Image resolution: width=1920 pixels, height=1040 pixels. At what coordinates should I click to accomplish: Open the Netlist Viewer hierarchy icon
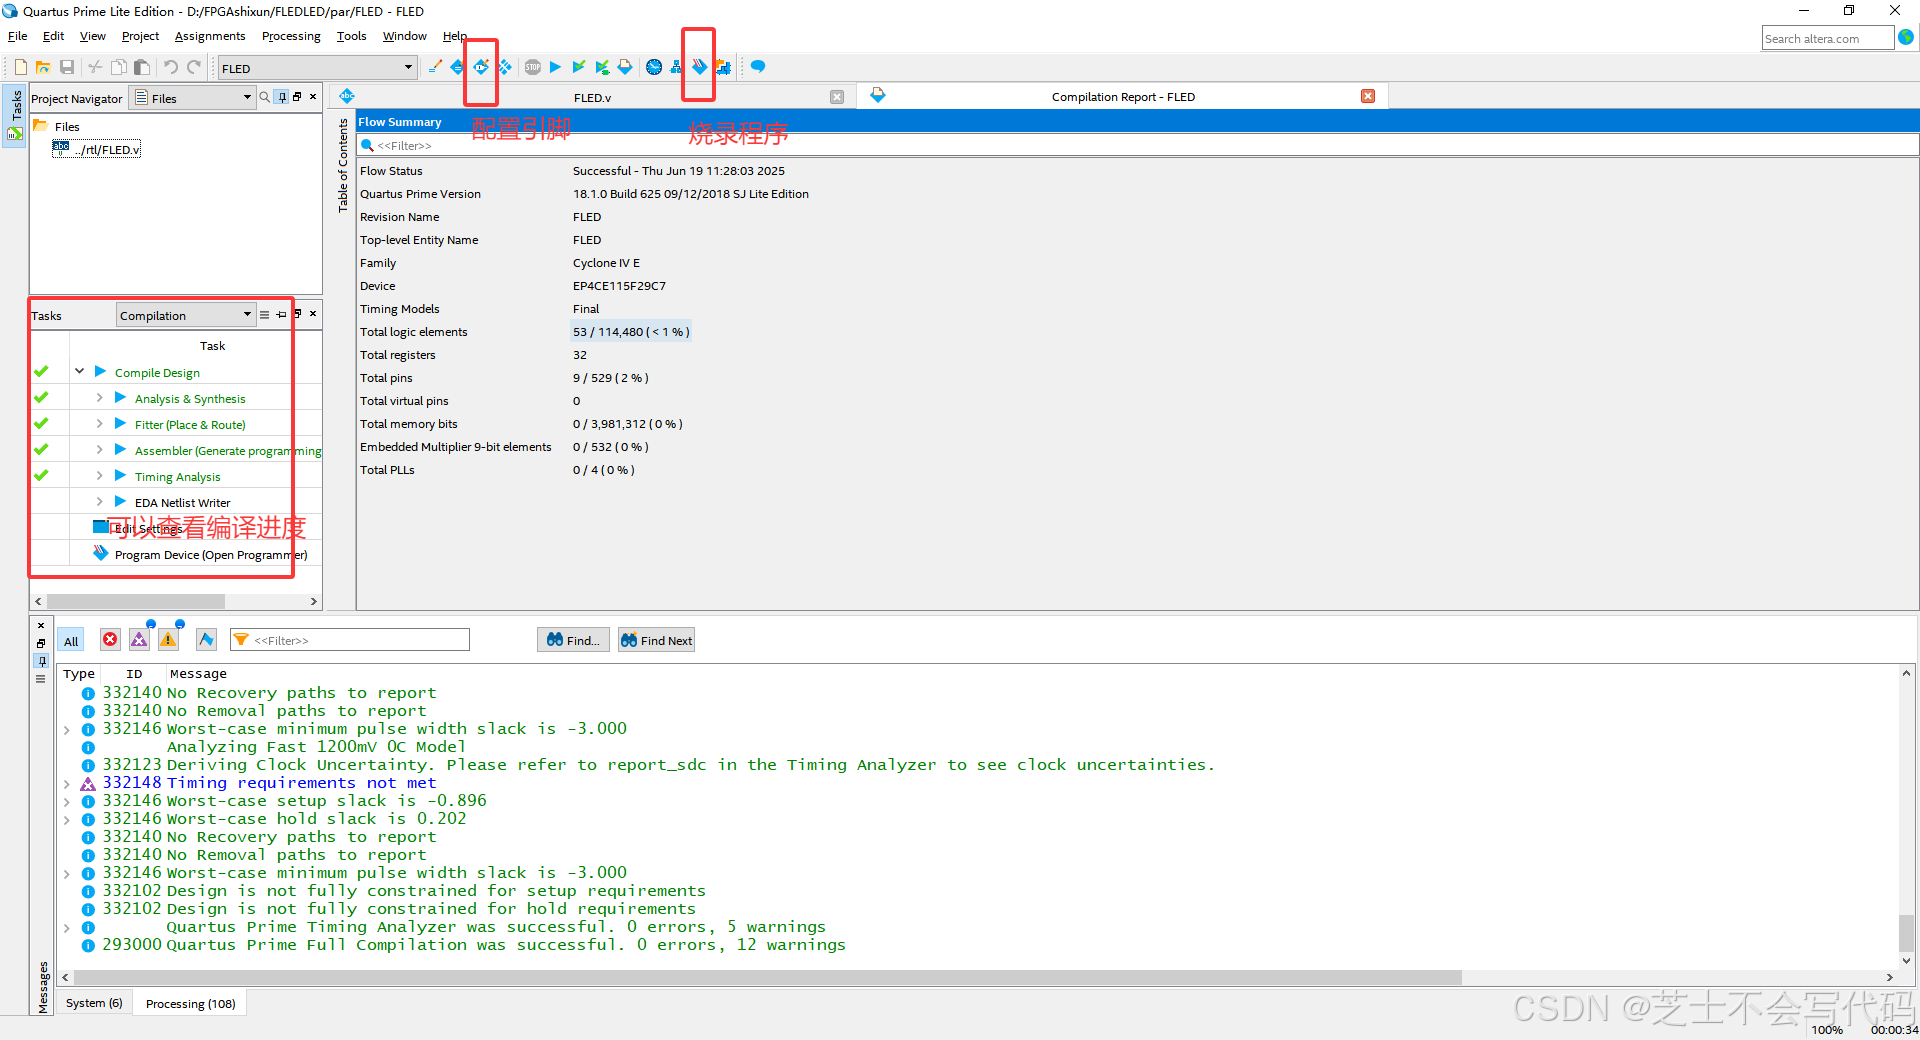pos(677,67)
